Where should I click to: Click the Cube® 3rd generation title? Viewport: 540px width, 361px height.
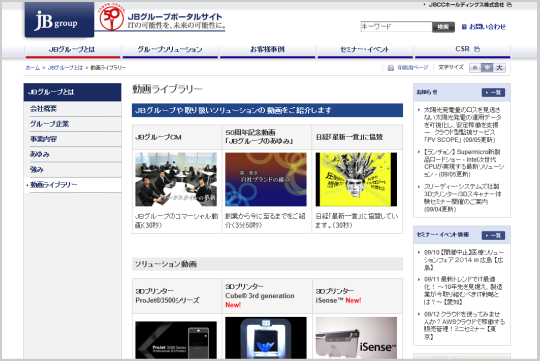[x=260, y=296]
